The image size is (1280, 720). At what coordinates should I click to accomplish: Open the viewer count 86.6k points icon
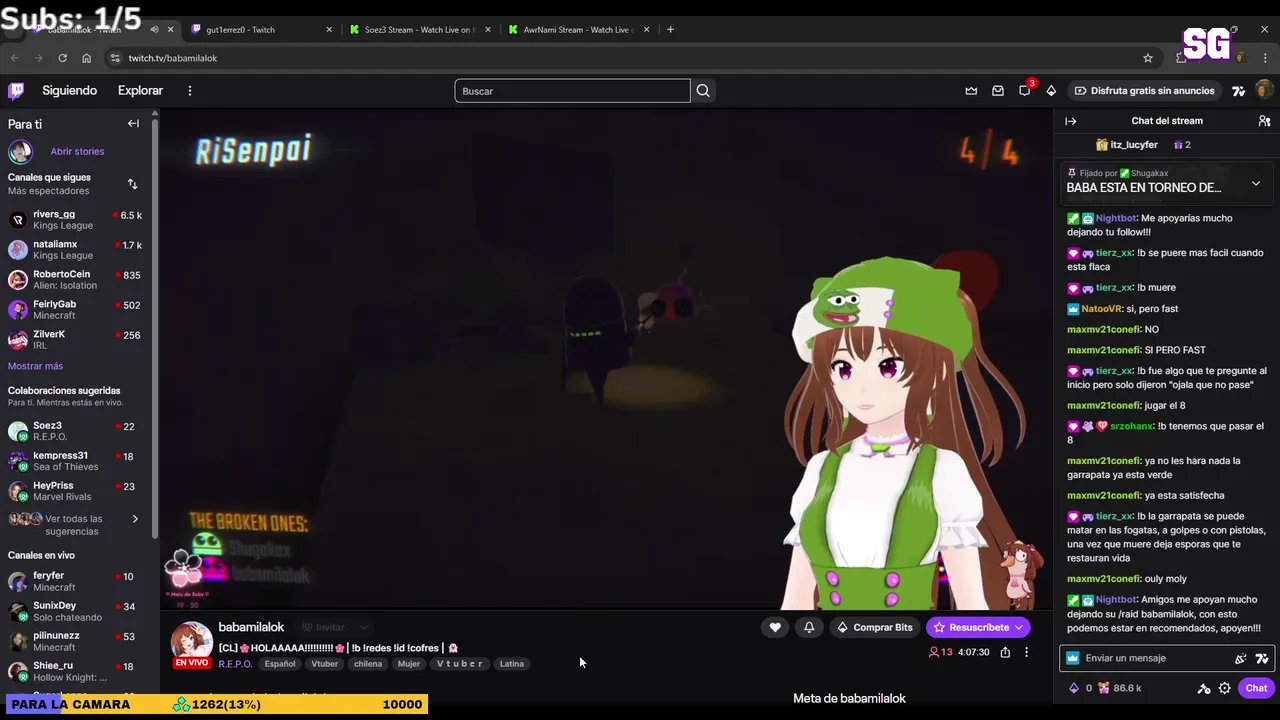(1104, 688)
